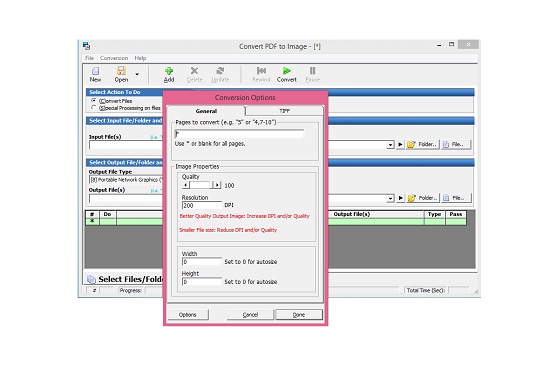The width and height of the screenshot is (550, 377).
Task: Click the Quality slider track
Action: tap(201, 185)
